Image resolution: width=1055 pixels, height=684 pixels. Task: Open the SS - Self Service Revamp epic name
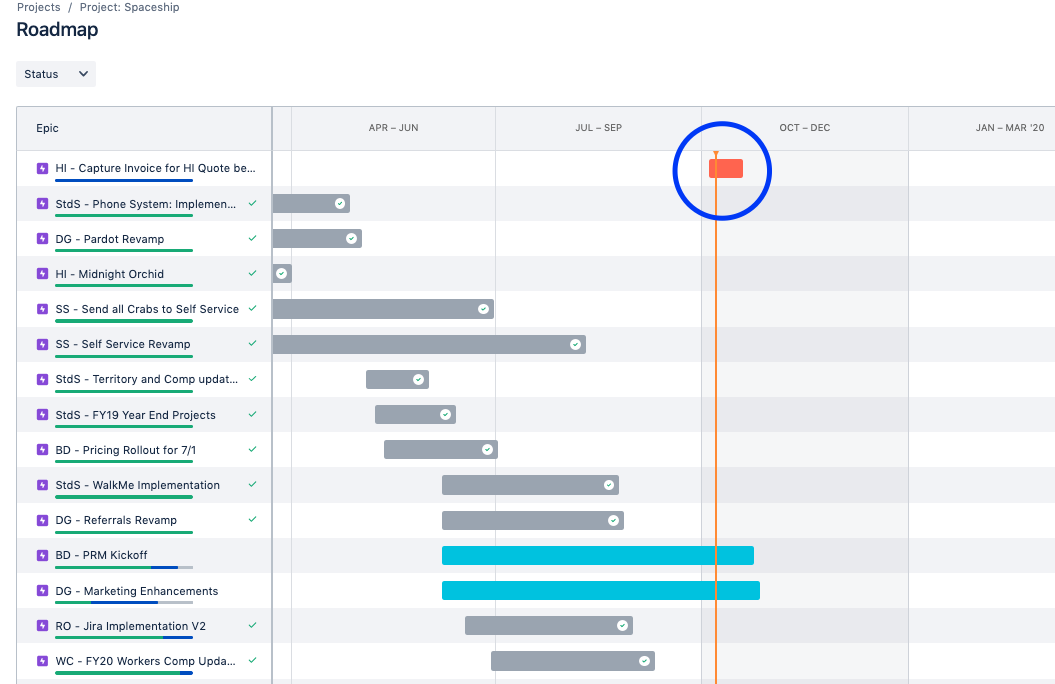[x=122, y=344]
